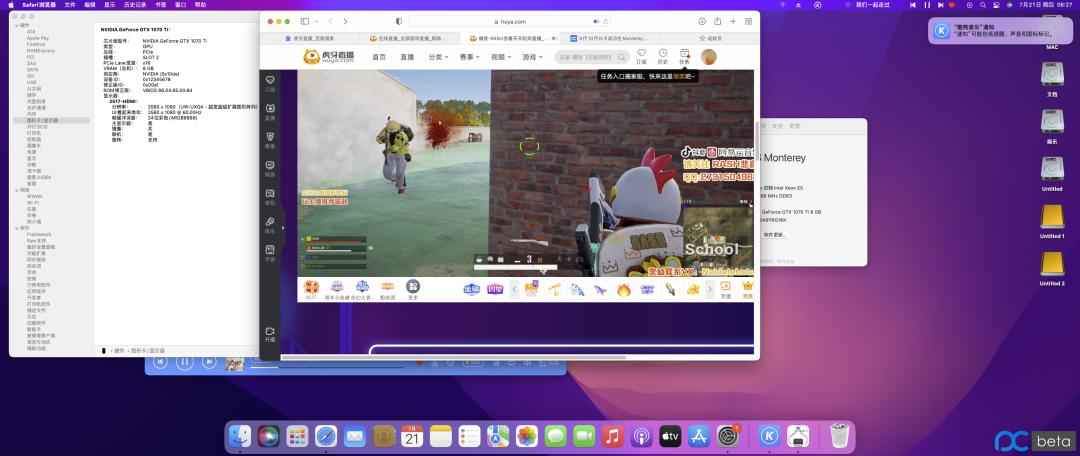Open the 书签 menu in menu bar
This screenshot has height=456, width=1080.
tap(160, 5)
